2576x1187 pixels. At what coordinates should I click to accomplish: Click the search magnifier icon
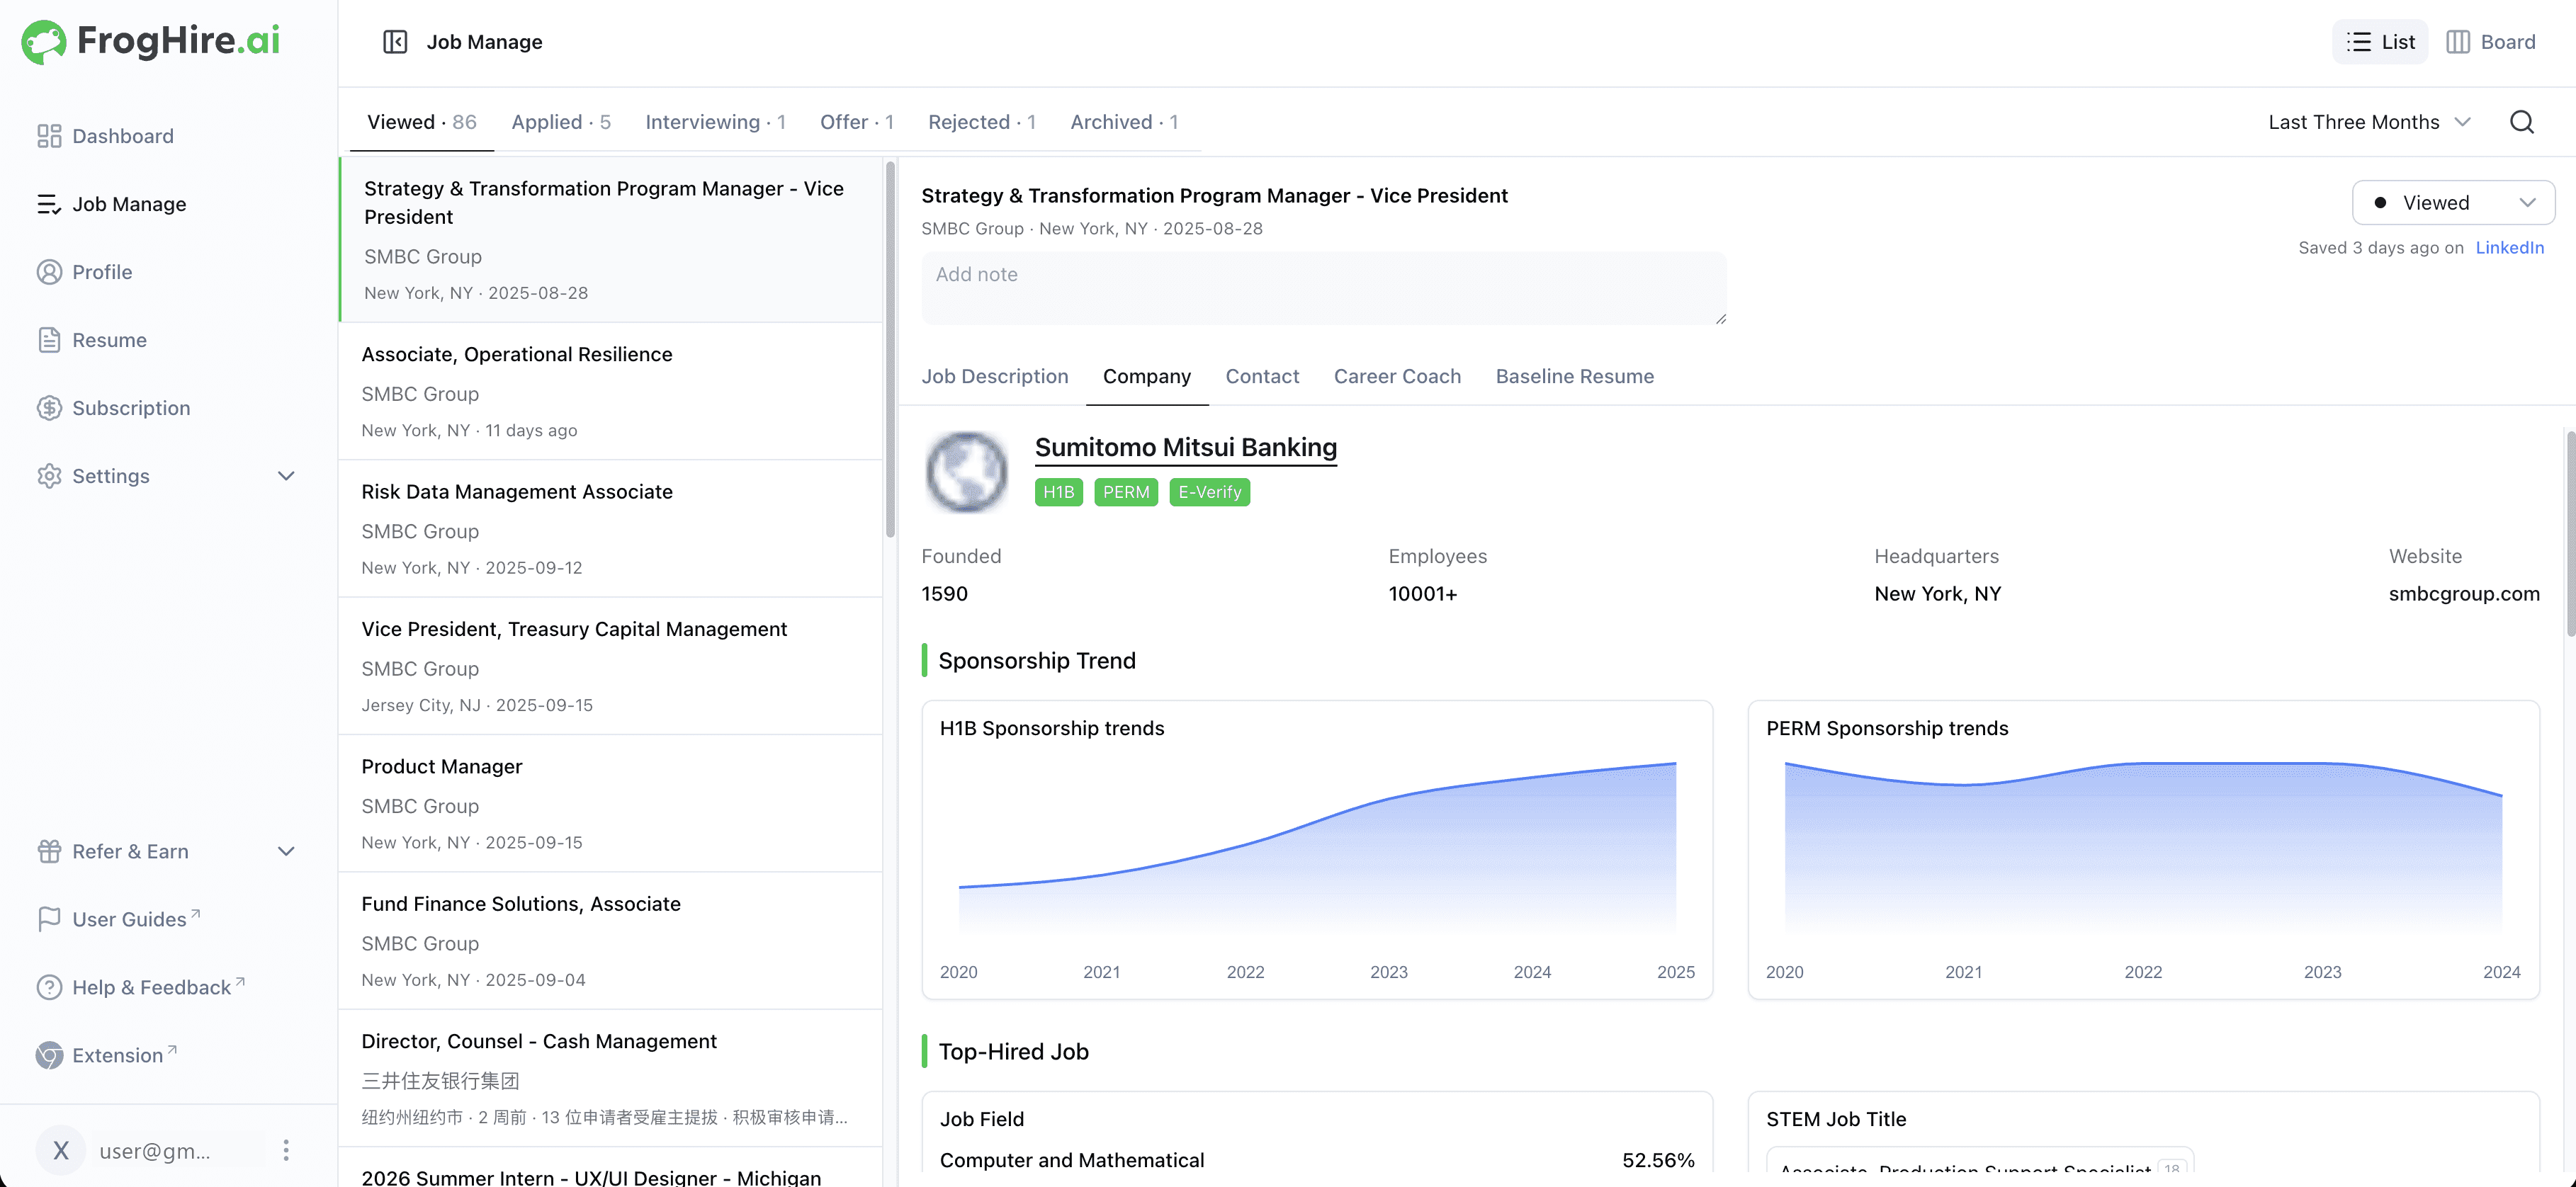pos(2522,122)
